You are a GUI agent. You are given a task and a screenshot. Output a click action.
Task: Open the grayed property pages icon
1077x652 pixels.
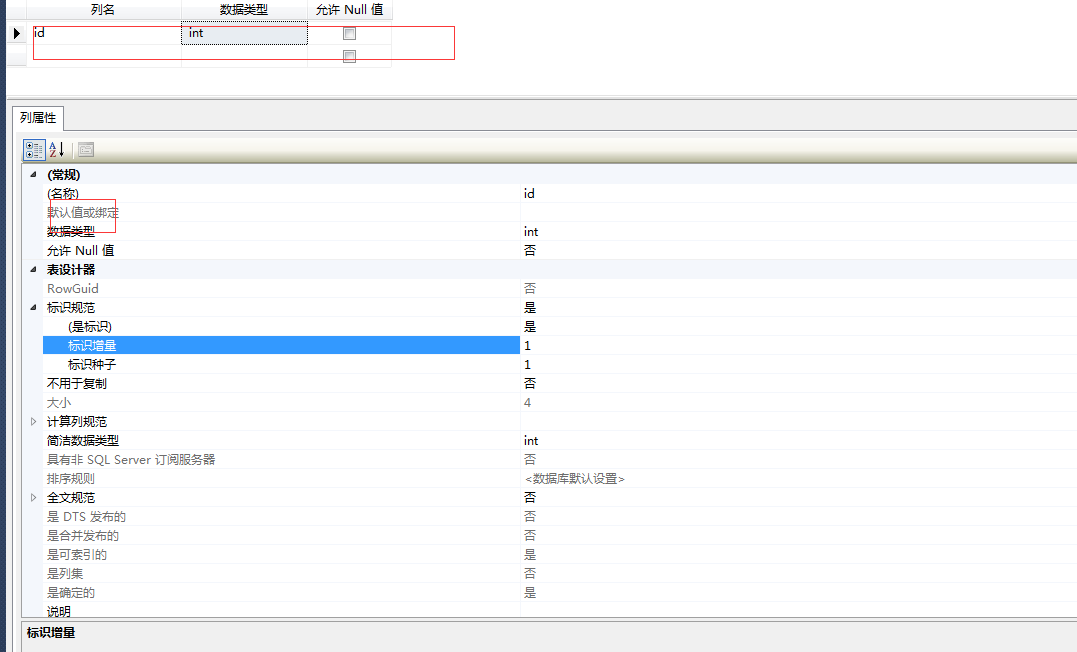[x=86, y=150]
